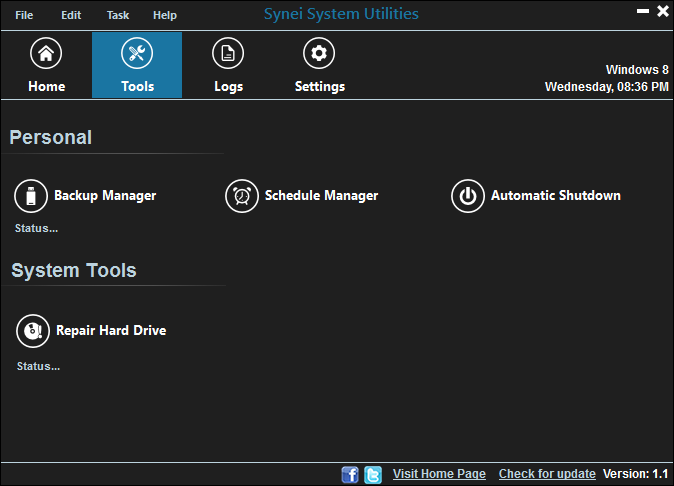Open Schedule Manager via its text label

point(321,196)
